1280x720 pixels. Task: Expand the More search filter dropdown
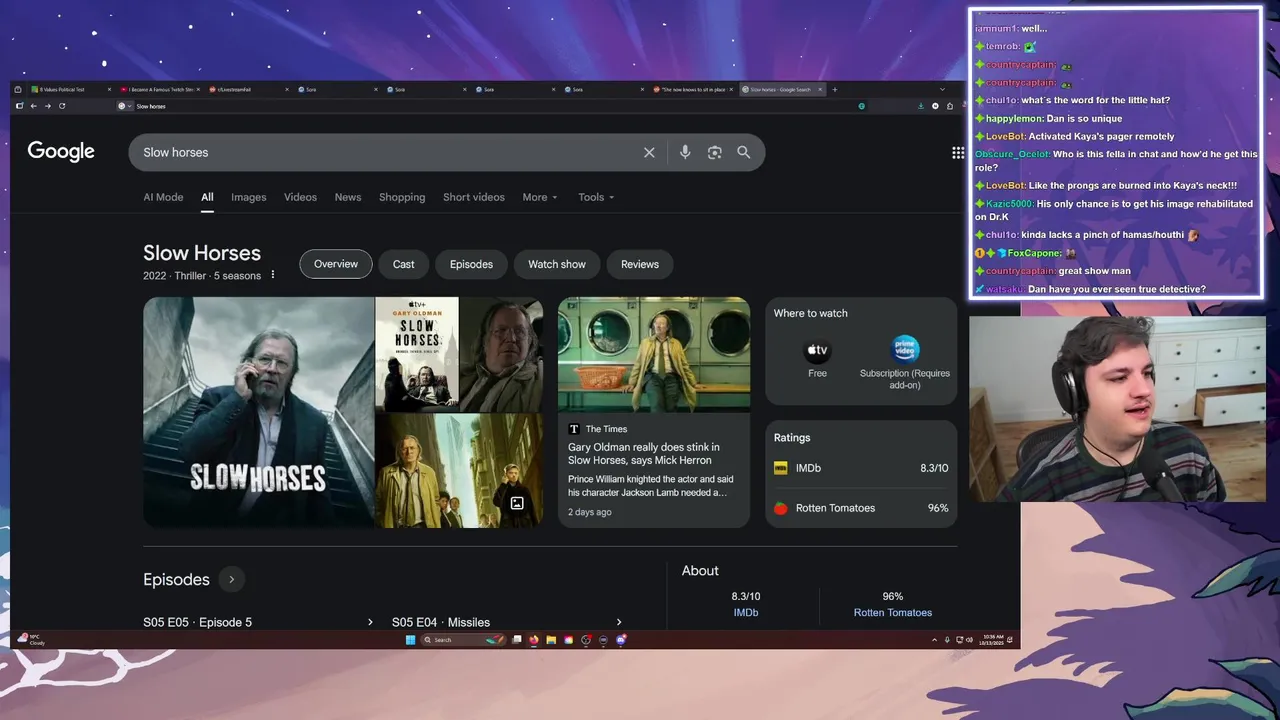click(x=540, y=197)
